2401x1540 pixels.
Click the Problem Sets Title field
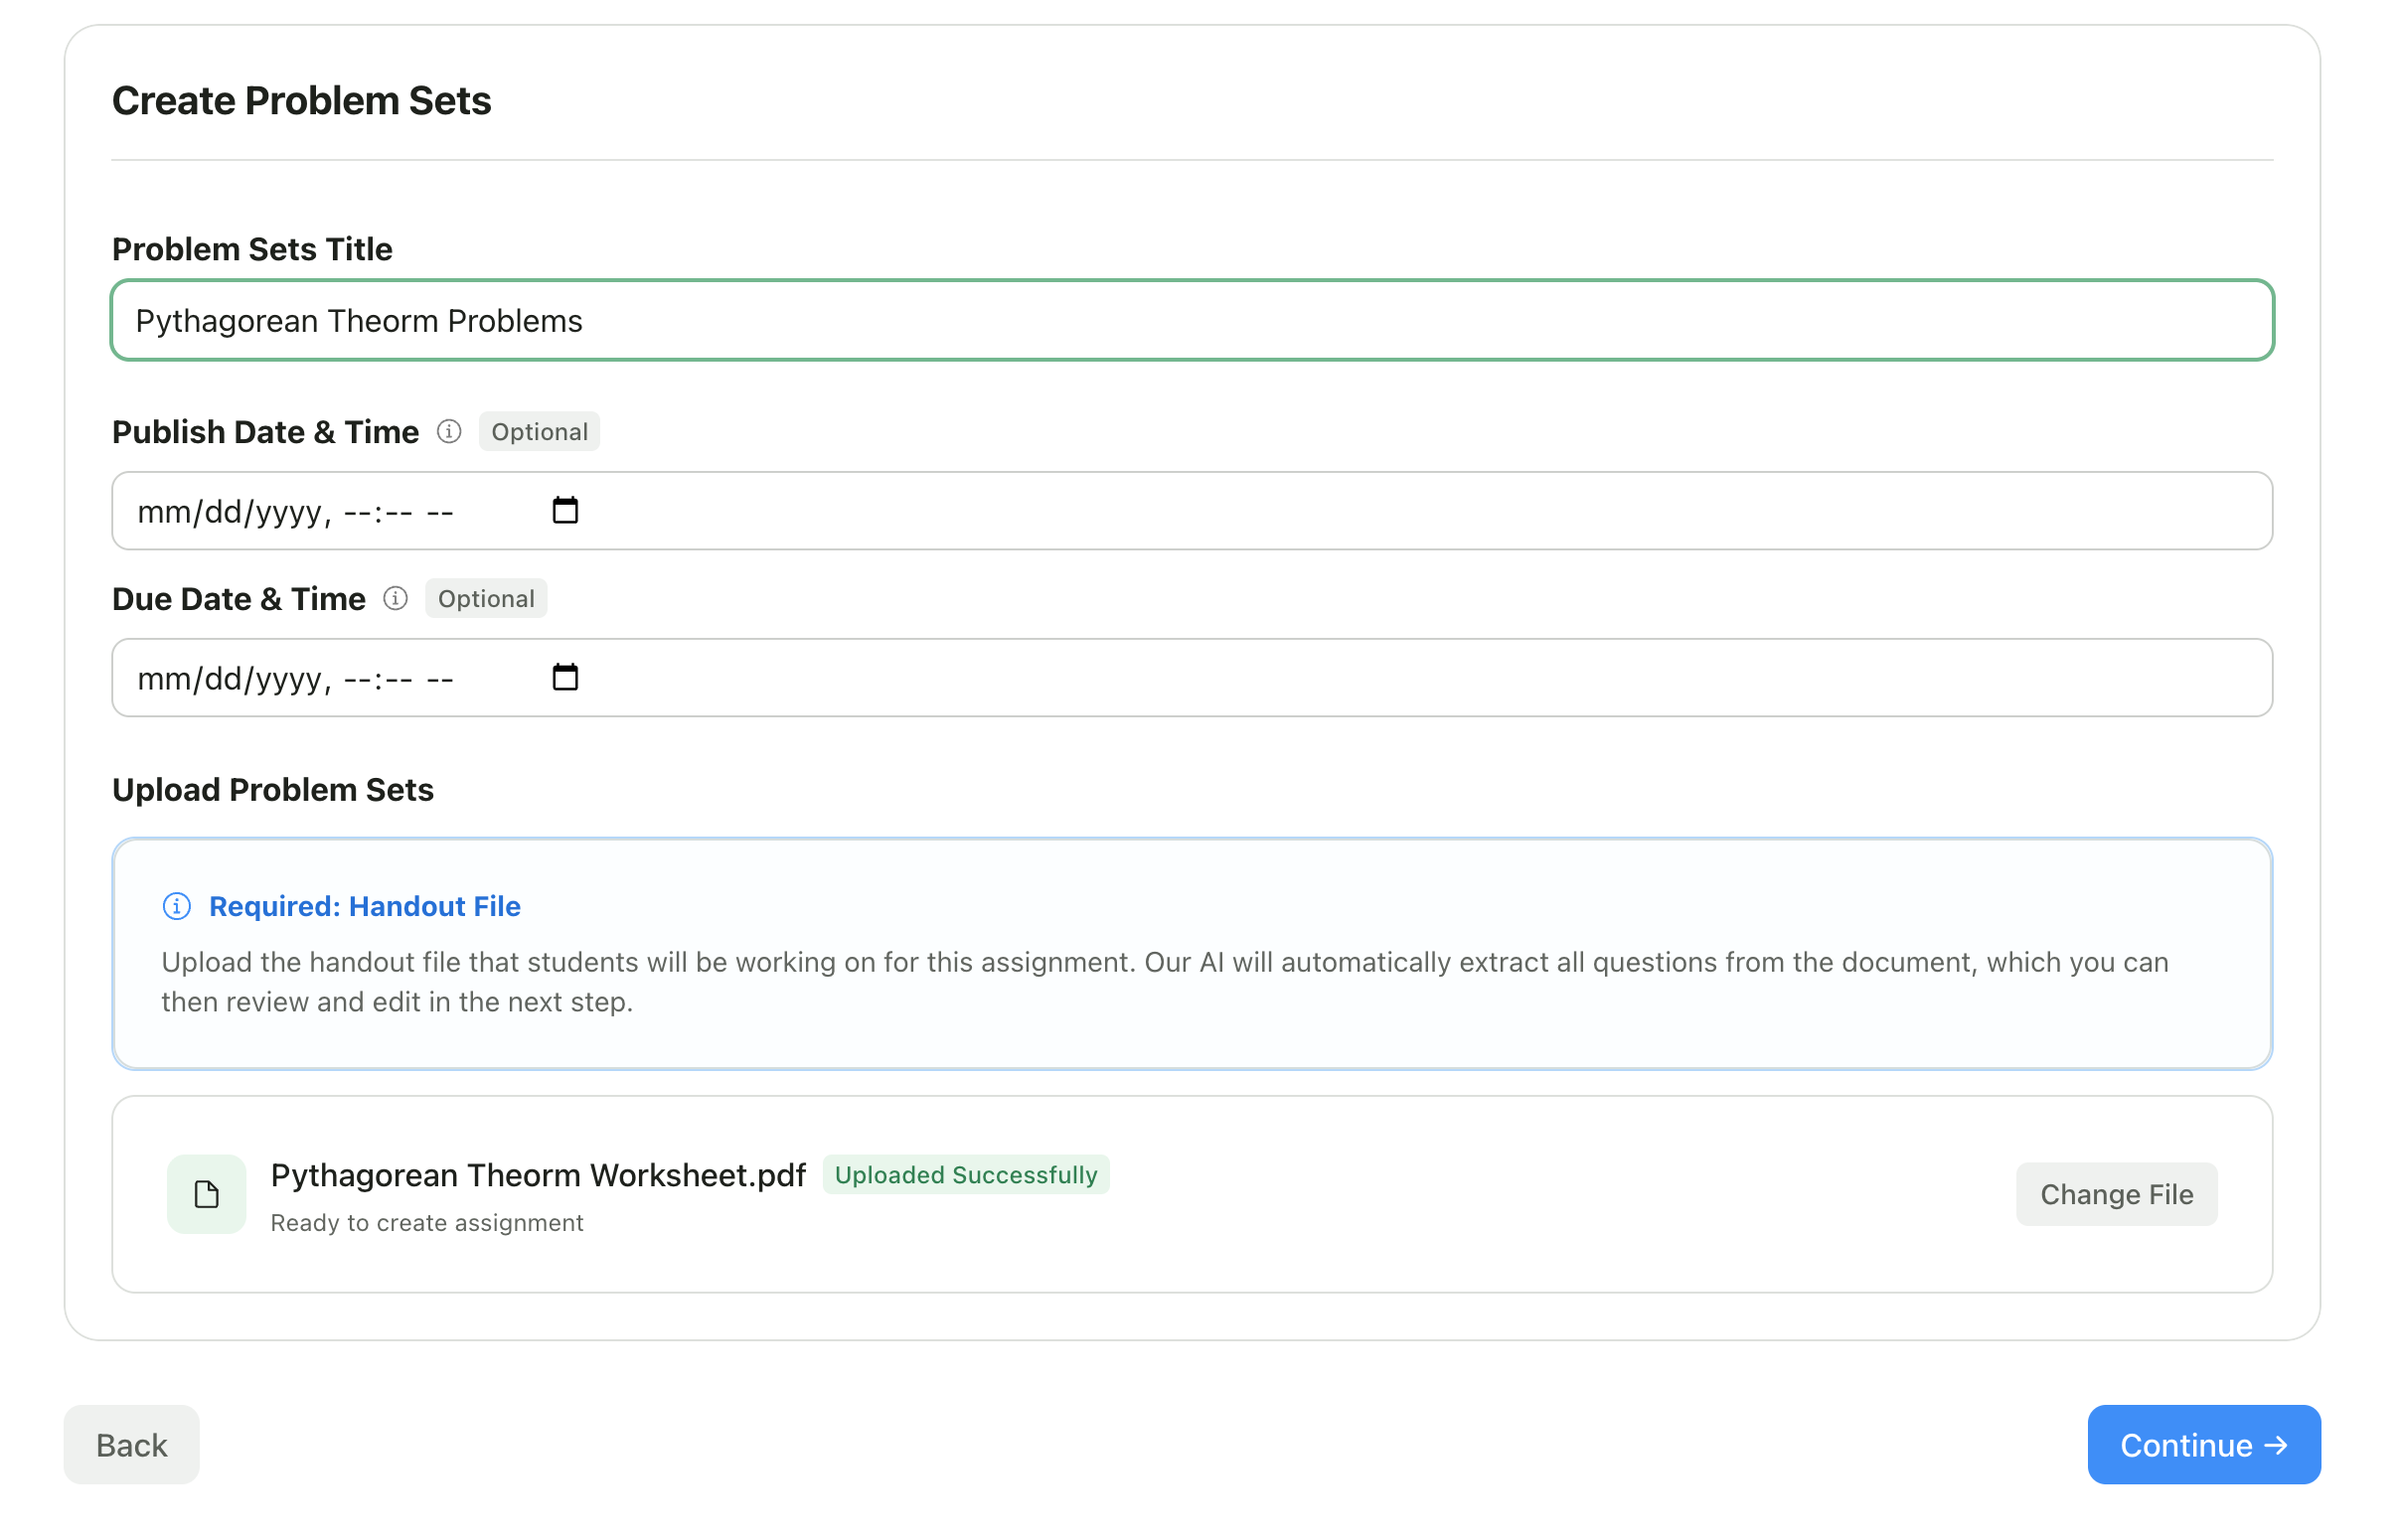pyautogui.click(x=1192, y=321)
